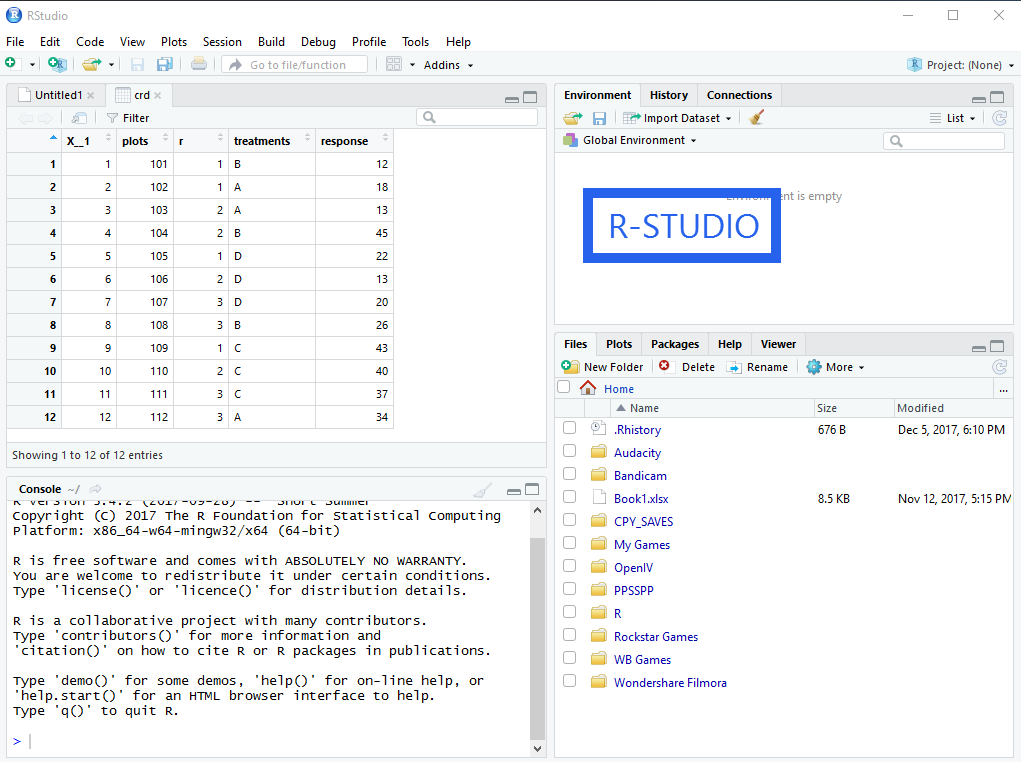The image size is (1021, 762).
Task: Click the Print icon in main toolbar
Action: [199, 64]
